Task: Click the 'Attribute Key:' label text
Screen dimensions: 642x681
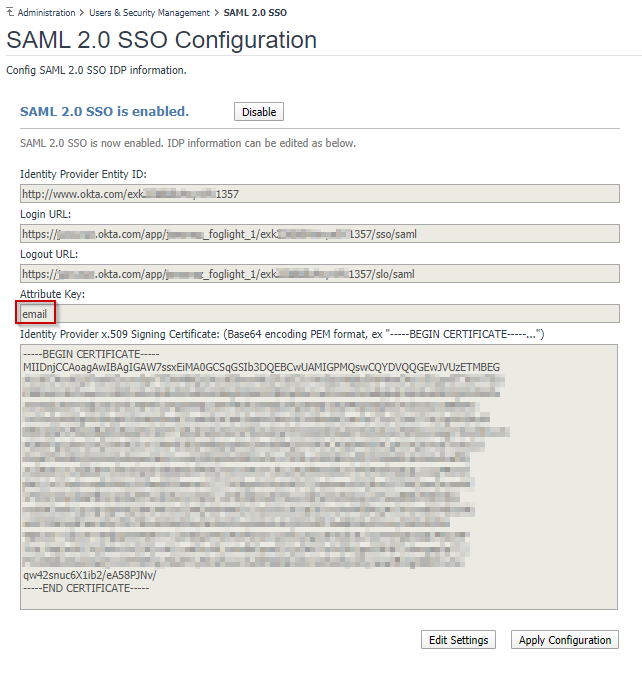Action: tap(53, 294)
